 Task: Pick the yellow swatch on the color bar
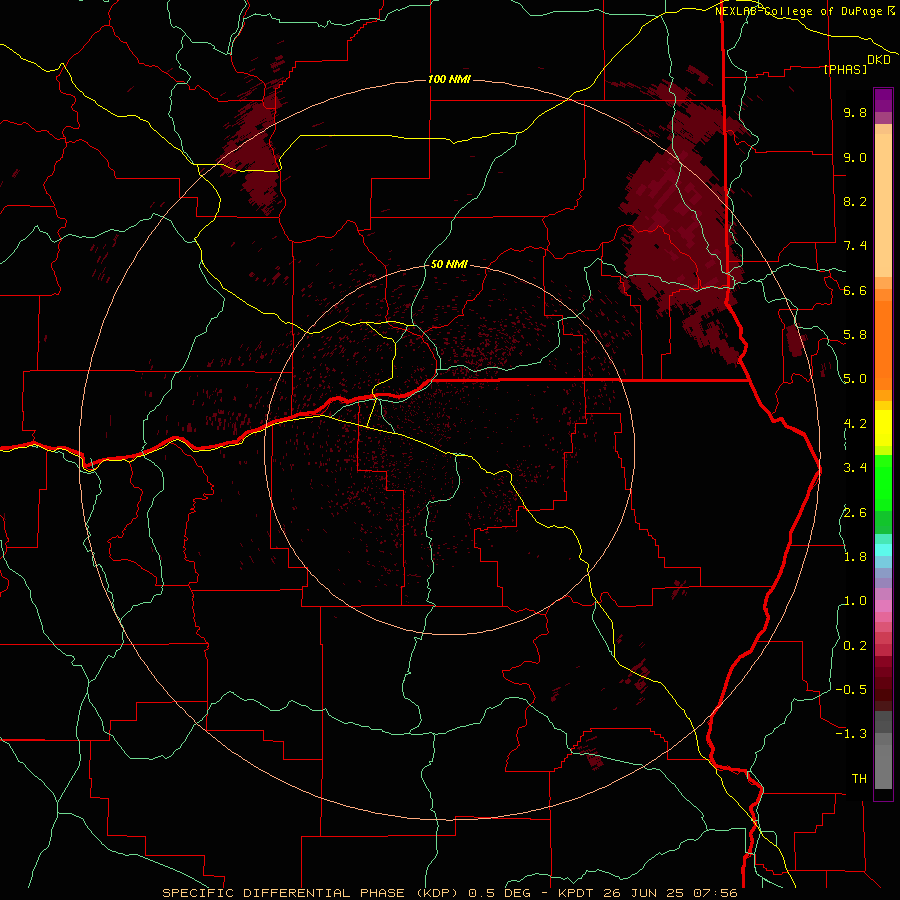pos(883,428)
